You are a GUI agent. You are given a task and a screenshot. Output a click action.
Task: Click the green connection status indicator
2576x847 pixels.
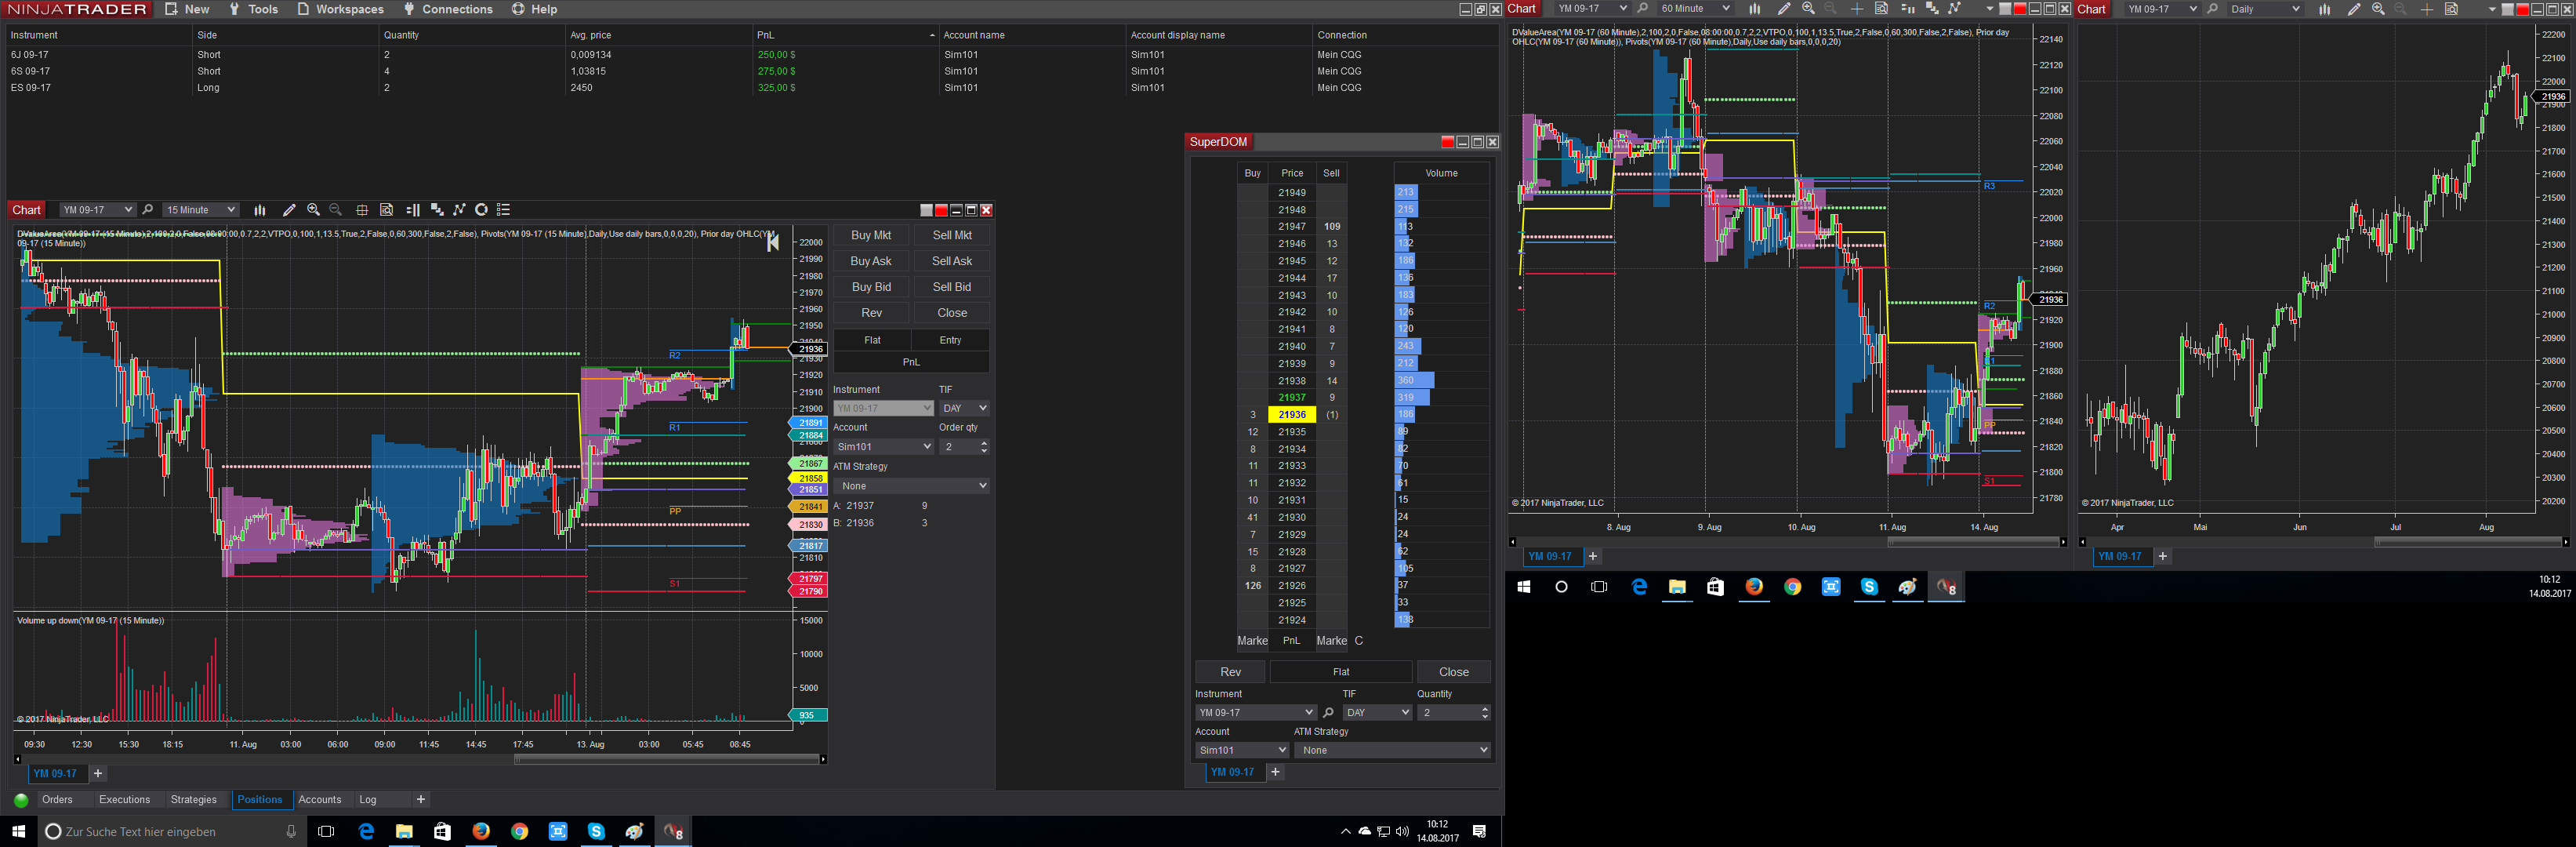tap(21, 800)
